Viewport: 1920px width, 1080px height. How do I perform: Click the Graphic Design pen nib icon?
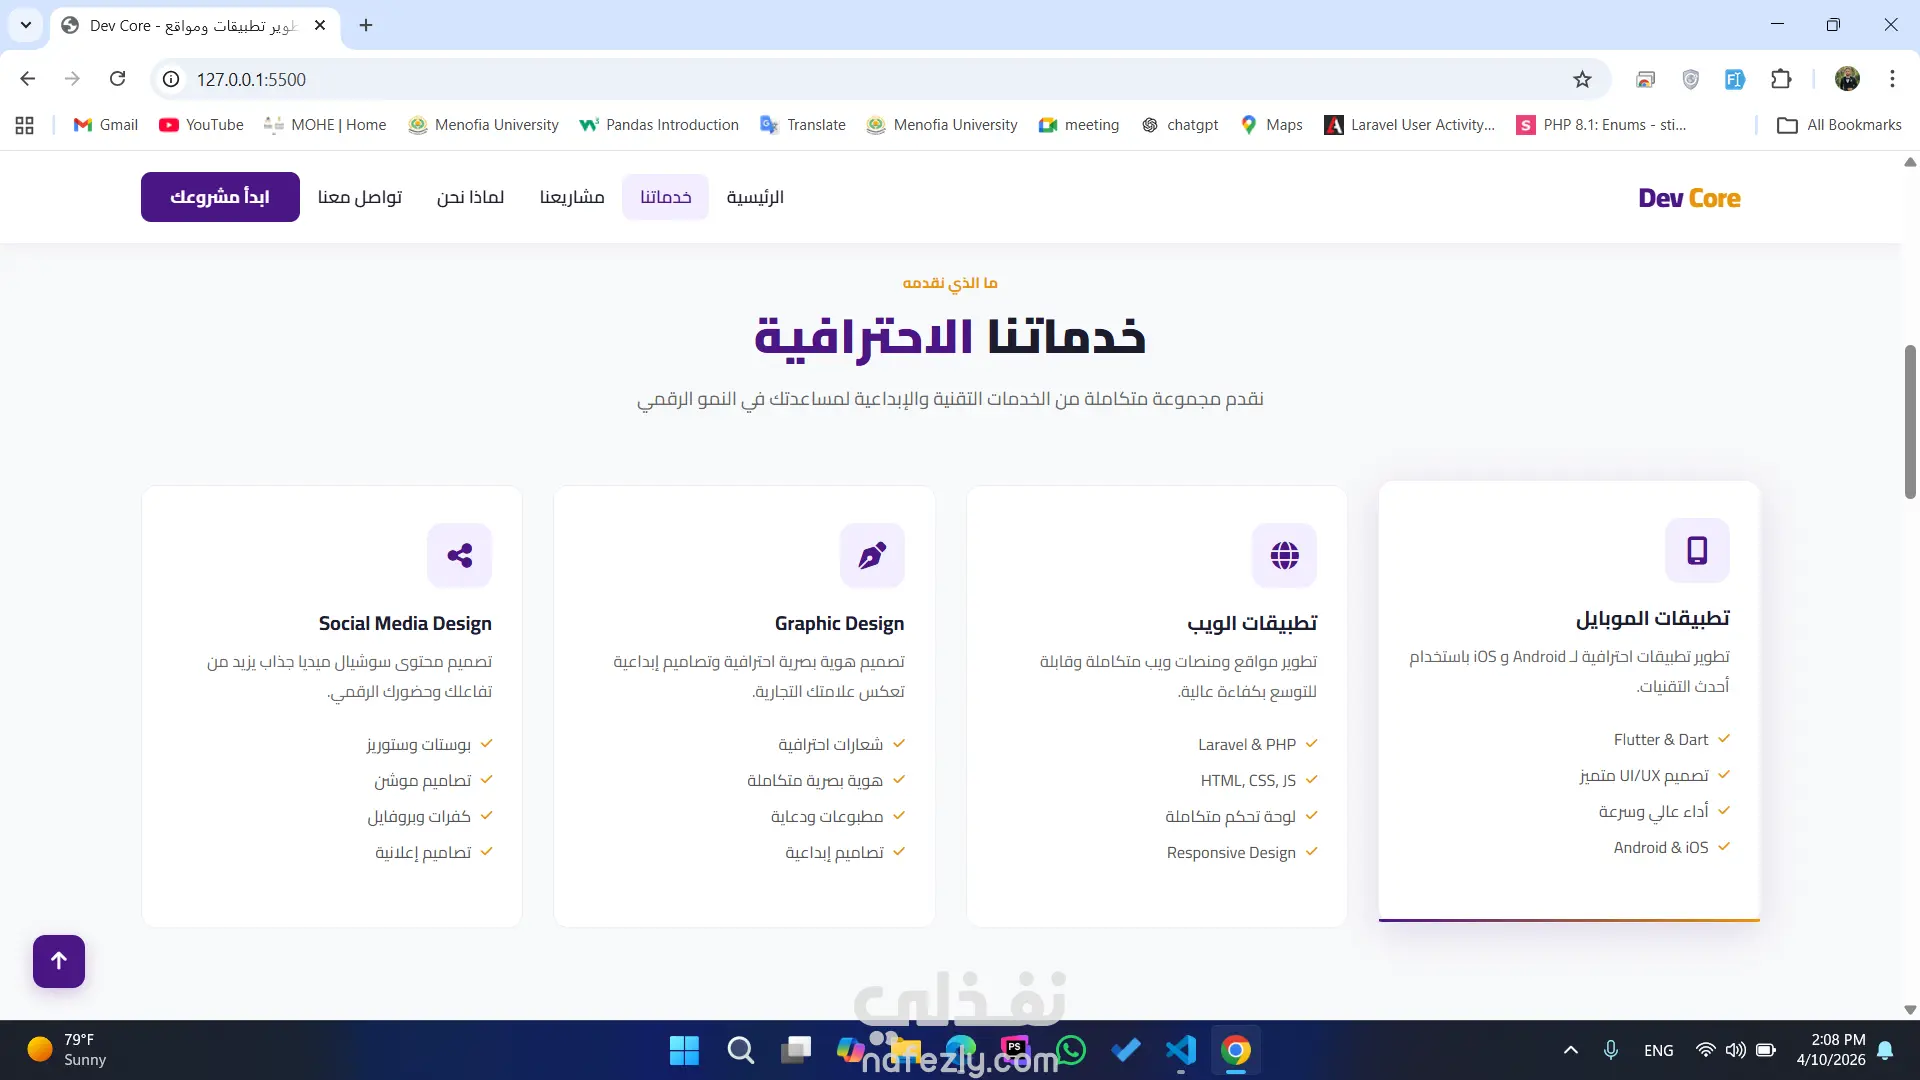tap(872, 555)
